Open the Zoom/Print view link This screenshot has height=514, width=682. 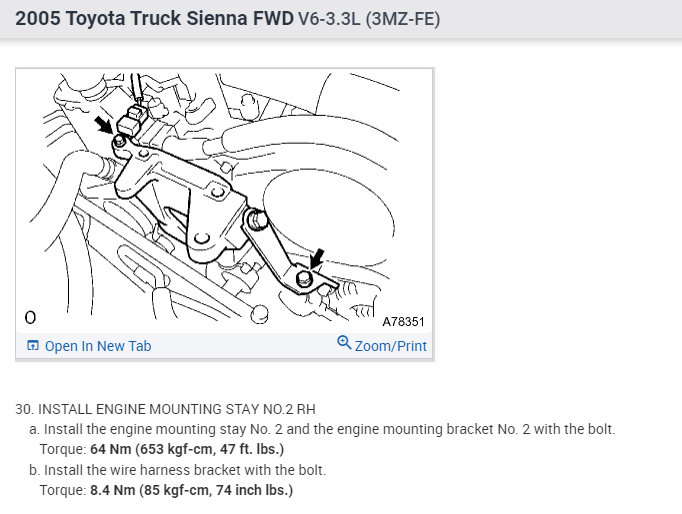pyautogui.click(x=390, y=346)
